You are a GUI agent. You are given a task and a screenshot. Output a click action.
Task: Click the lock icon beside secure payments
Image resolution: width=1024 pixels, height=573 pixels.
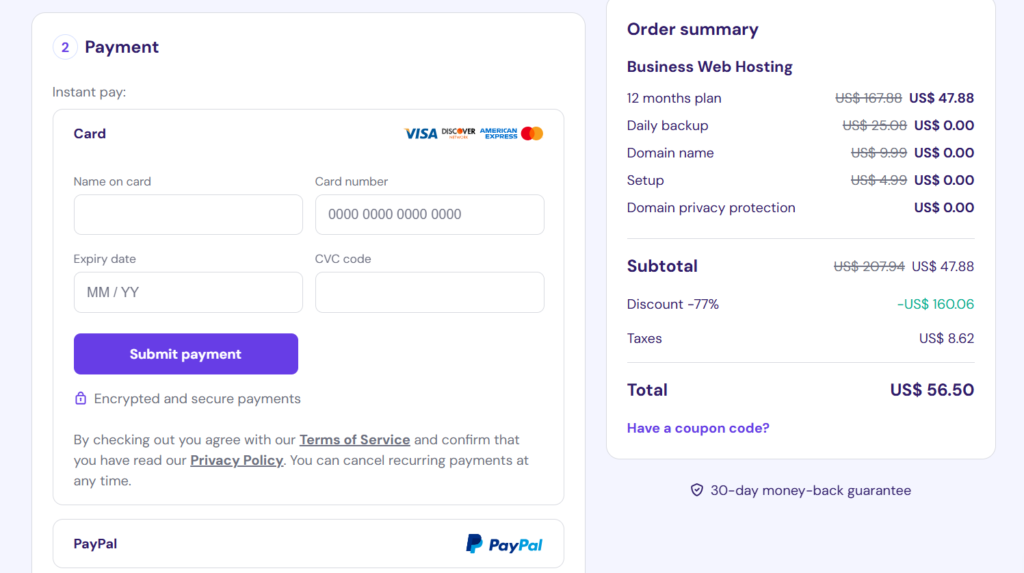[x=81, y=398]
